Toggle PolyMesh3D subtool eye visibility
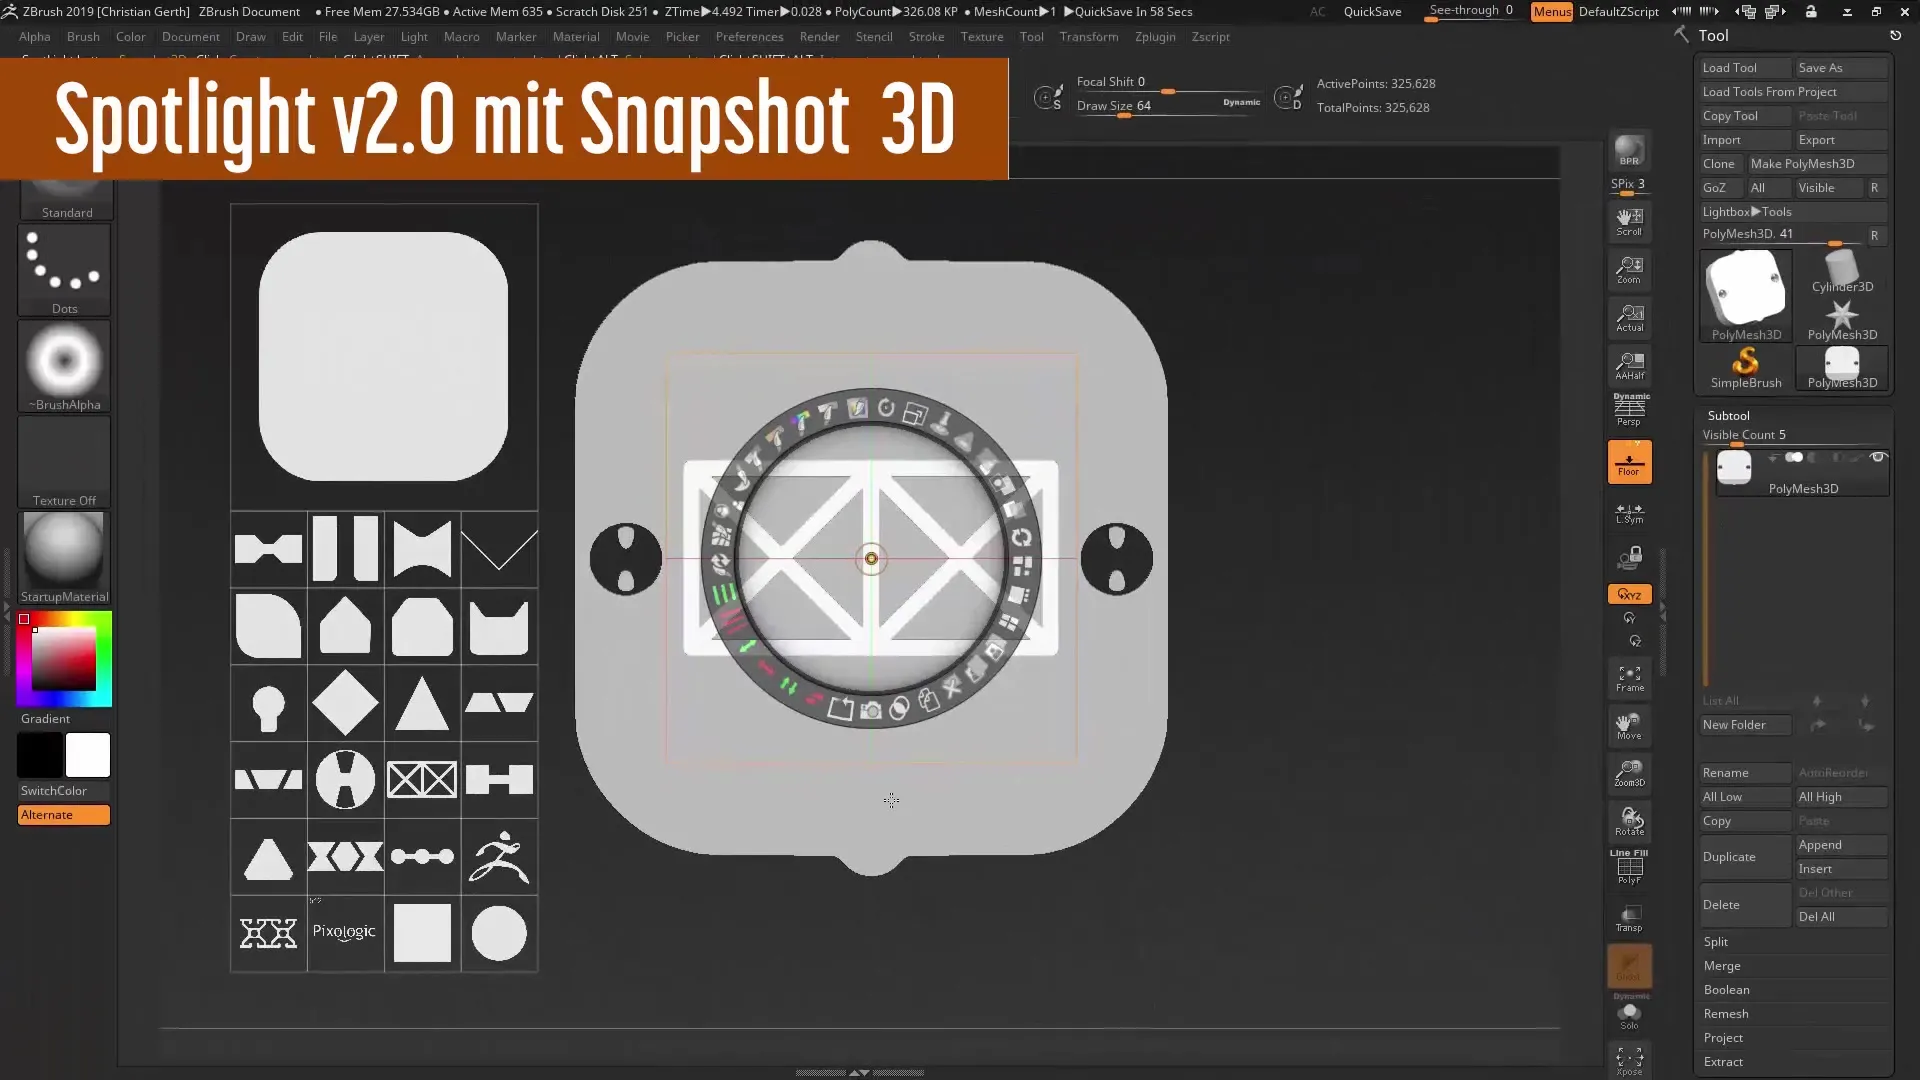The image size is (1920, 1080). (x=1878, y=458)
